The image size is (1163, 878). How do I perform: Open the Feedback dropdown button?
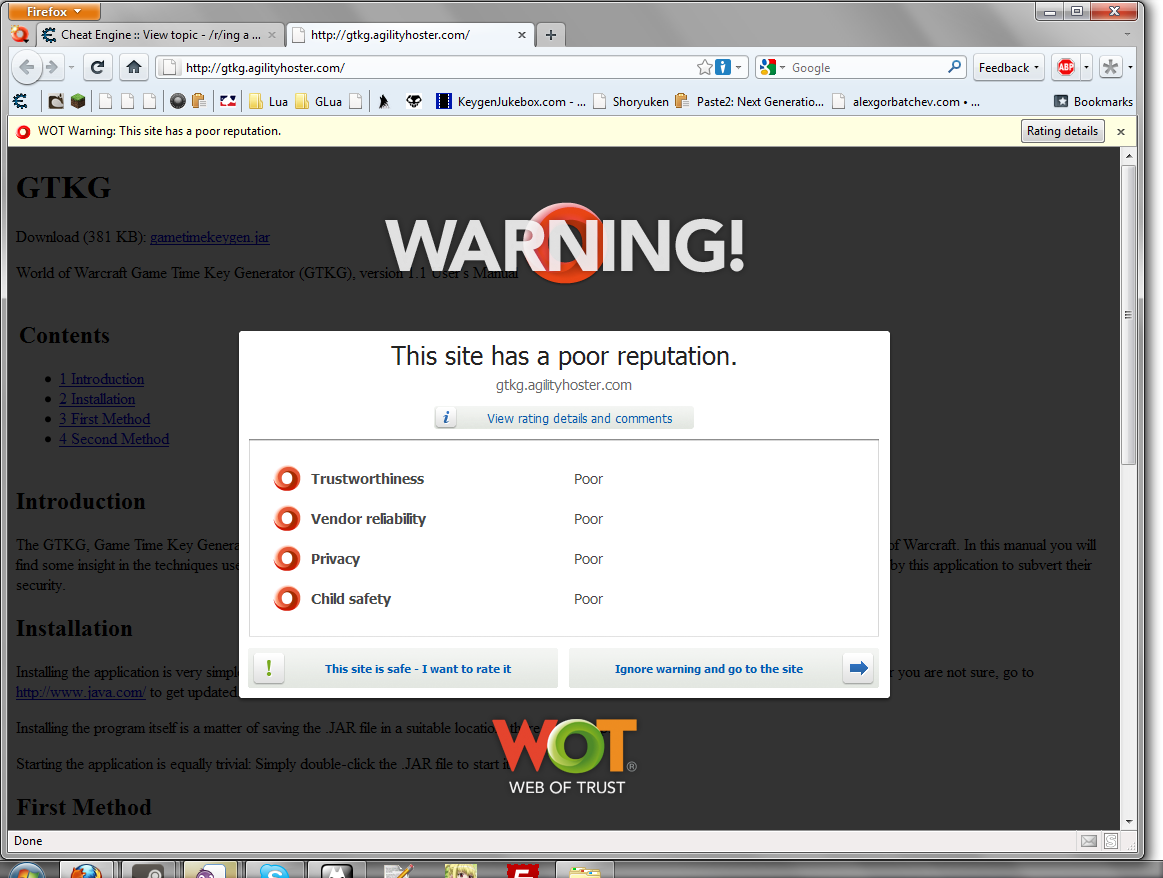pyautogui.click(x=1009, y=67)
